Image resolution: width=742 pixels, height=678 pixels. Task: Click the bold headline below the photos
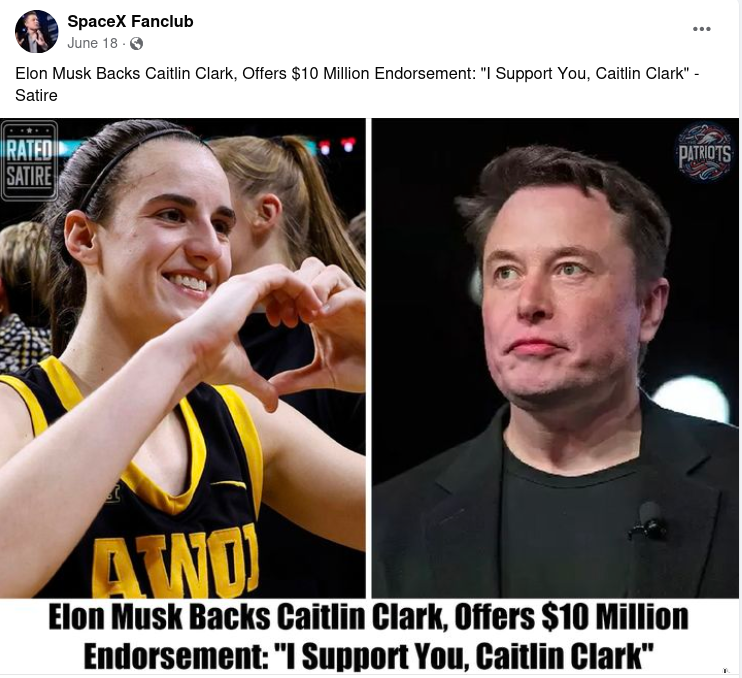tap(369, 636)
